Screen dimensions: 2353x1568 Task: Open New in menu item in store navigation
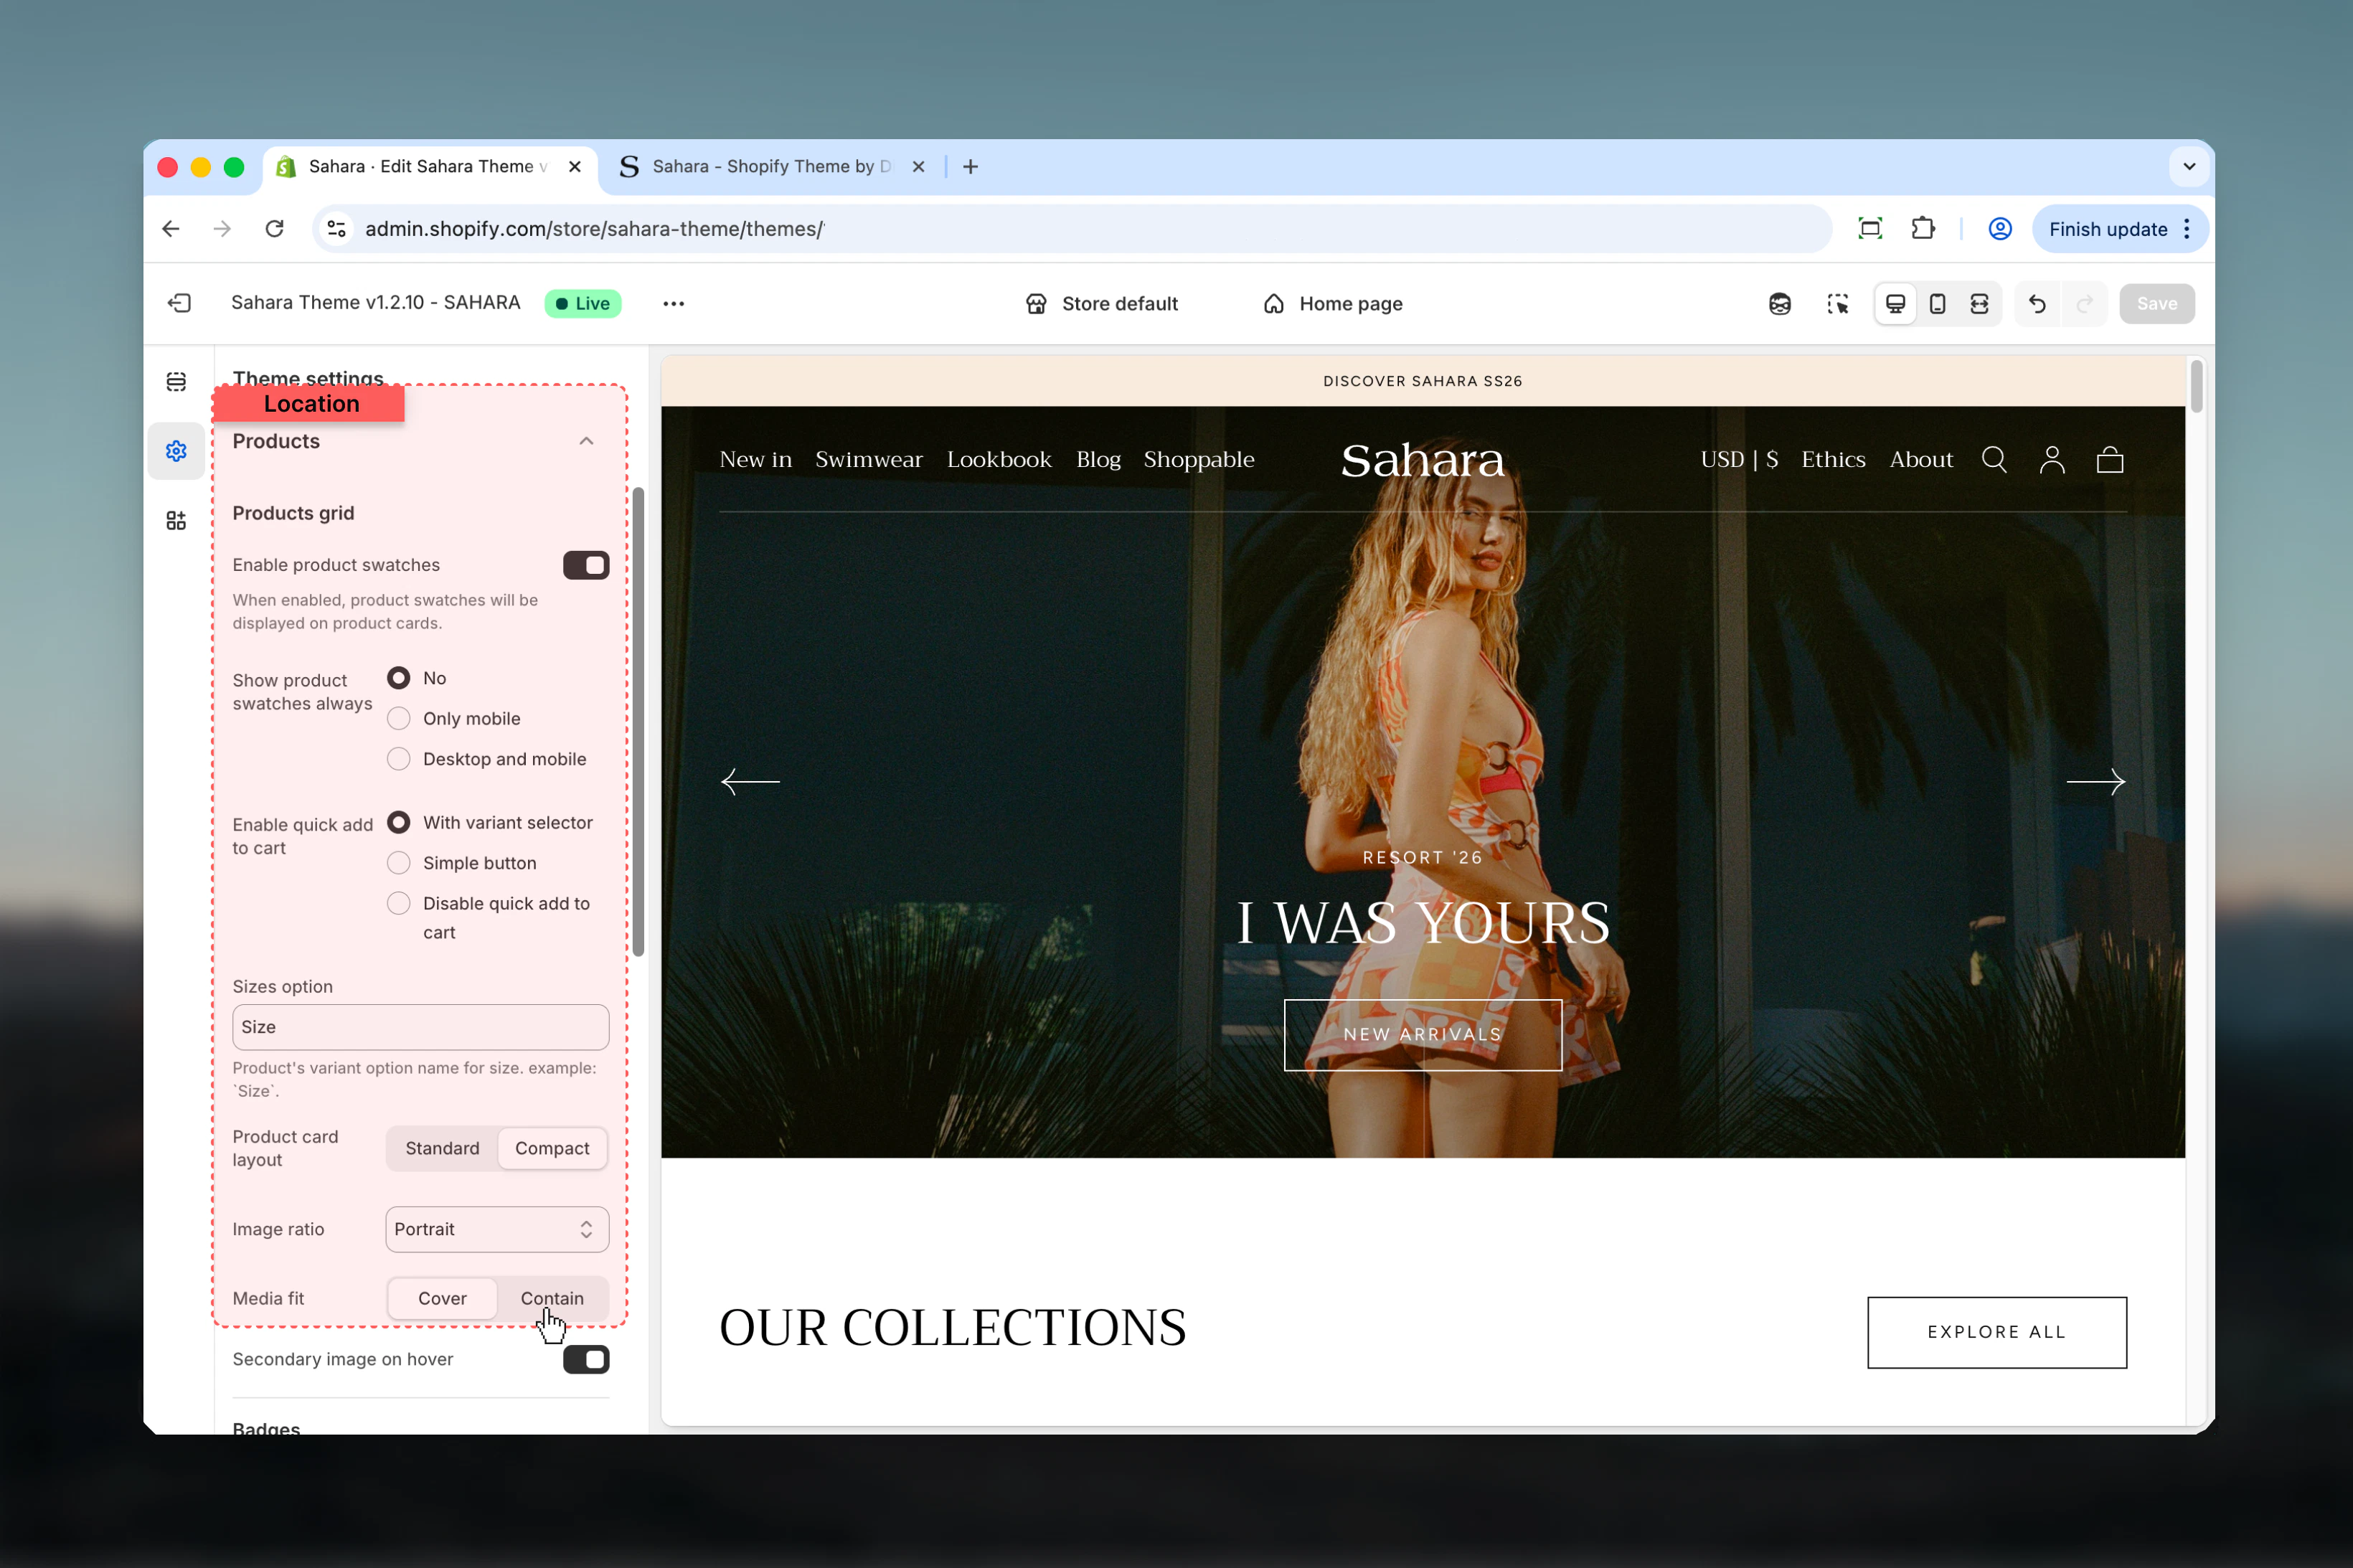[756, 459]
